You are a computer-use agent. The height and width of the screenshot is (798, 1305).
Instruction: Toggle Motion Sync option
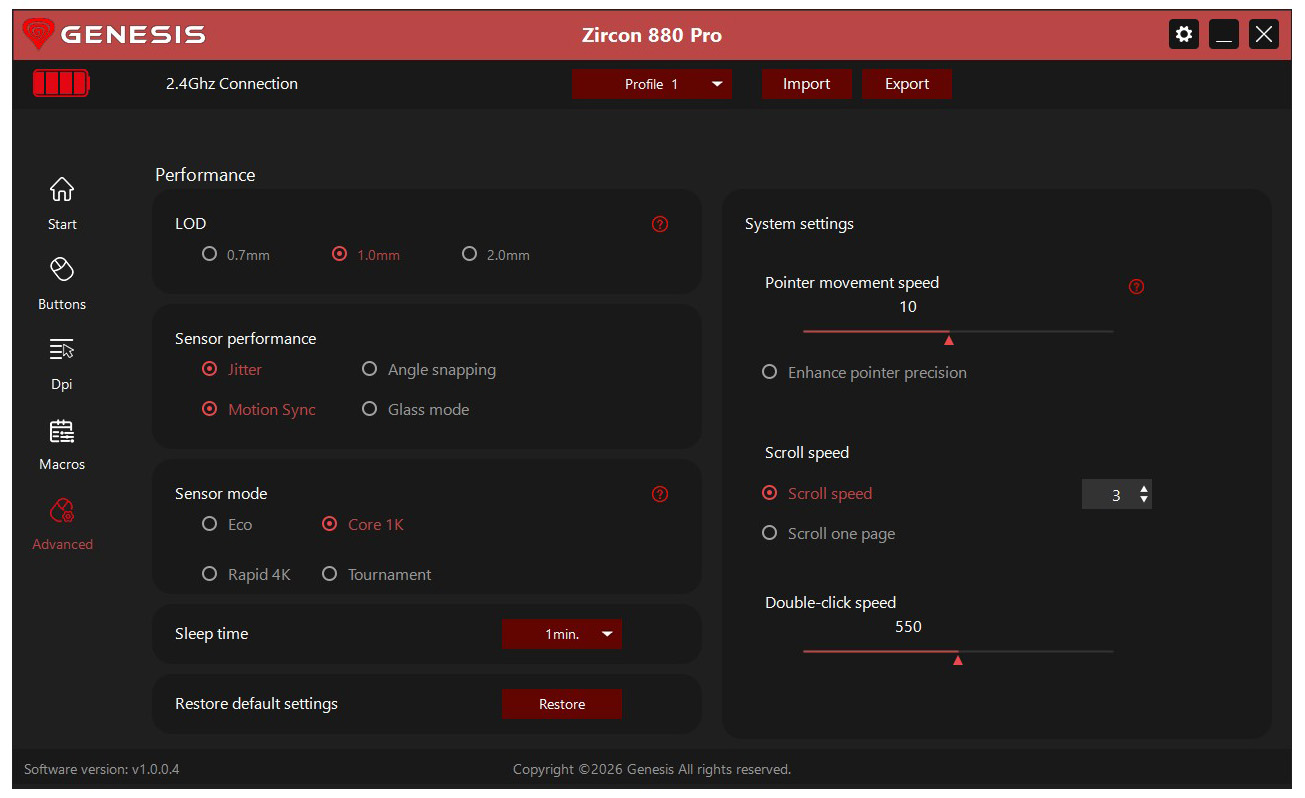(259, 410)
